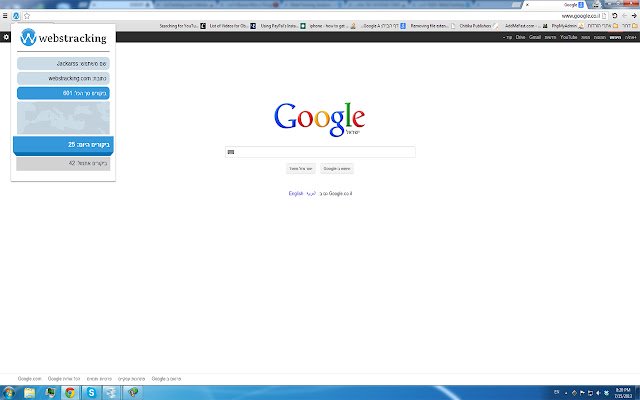Open the 'Chitika Publishers' bookmark
Viewport: 640px width, 400px height.
coord(479,26)
